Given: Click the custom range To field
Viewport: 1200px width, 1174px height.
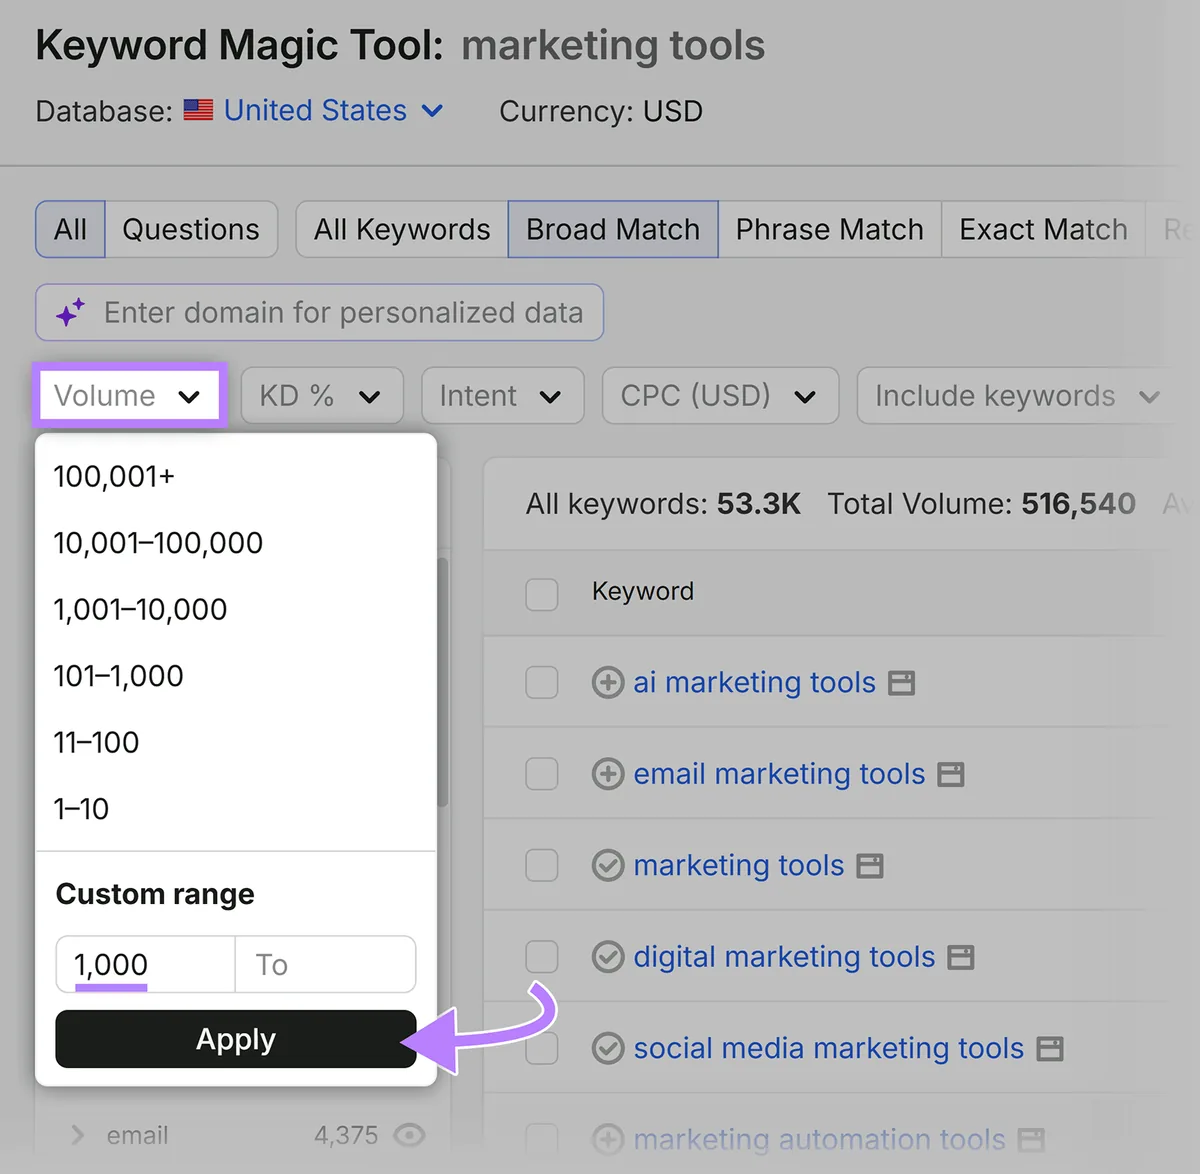Looking at the screenshot, I should pyautogui.click(x=326, y=965).
